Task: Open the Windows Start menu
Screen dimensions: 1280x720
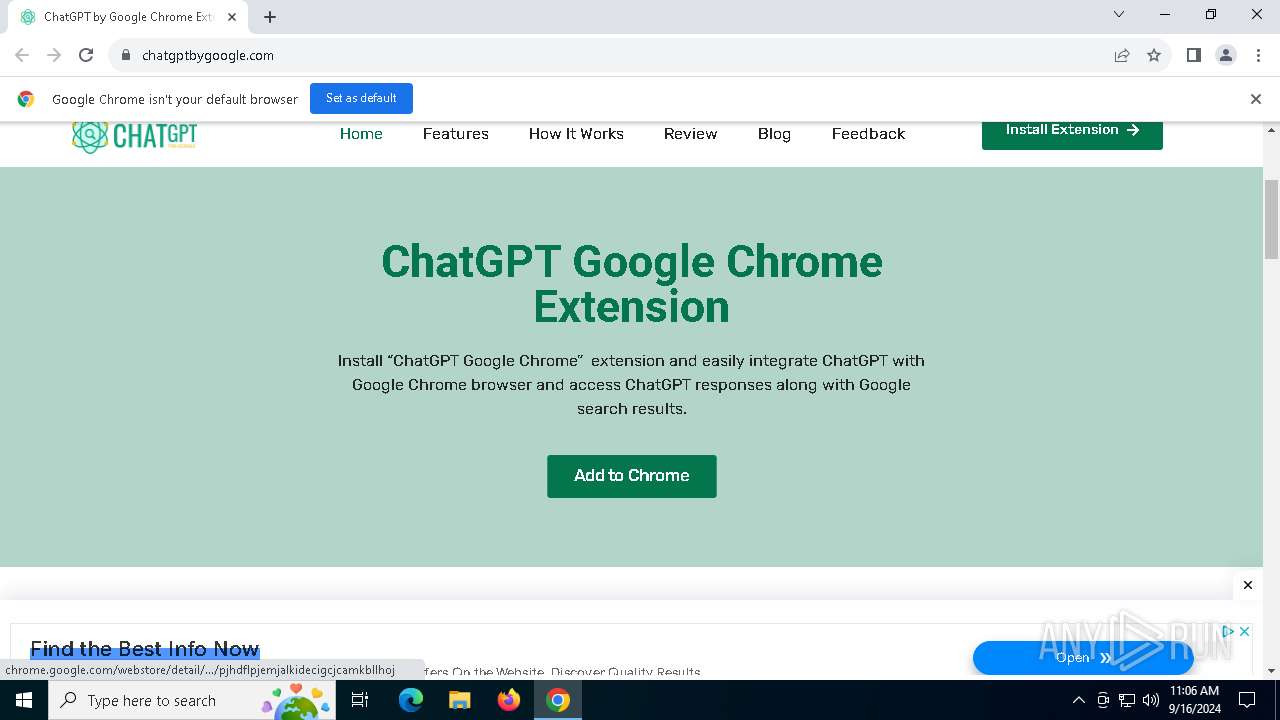Action: tap(24, 700)
